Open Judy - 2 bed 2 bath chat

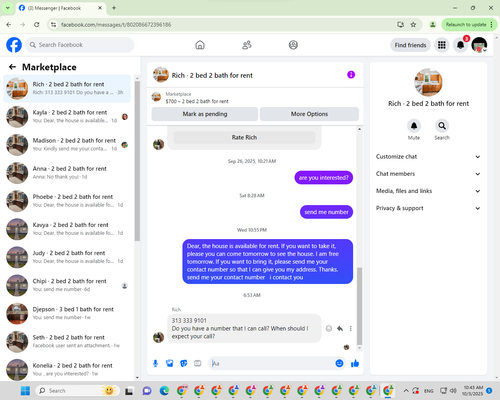pyautogui.click(x=67, y=257)
